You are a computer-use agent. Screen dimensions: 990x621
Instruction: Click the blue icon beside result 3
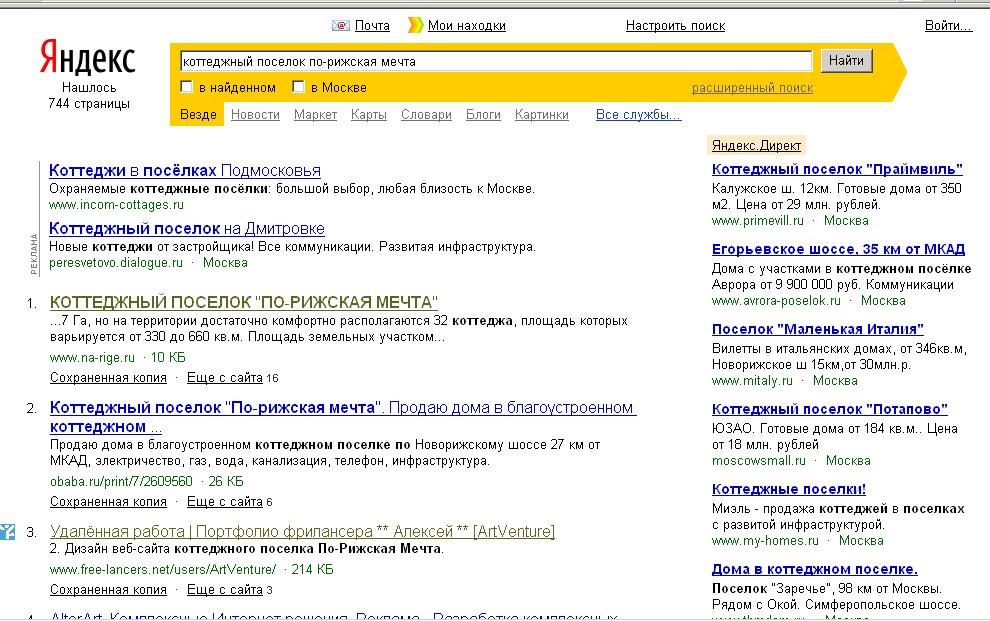pyautogui.click(x=7, y=531)
